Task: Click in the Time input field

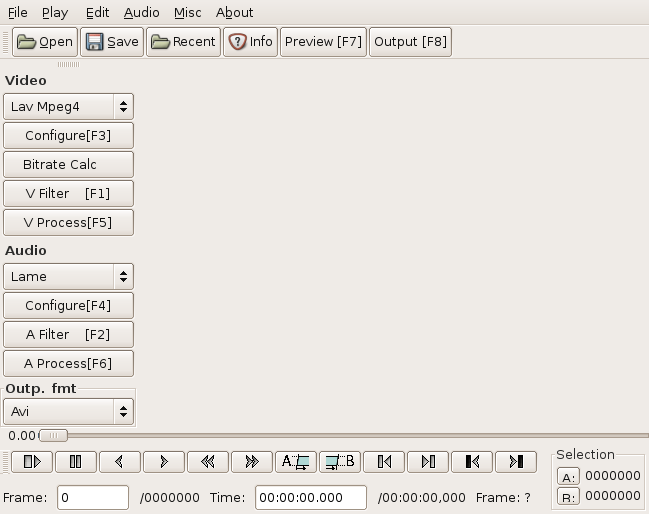Action: coord(311,497)
